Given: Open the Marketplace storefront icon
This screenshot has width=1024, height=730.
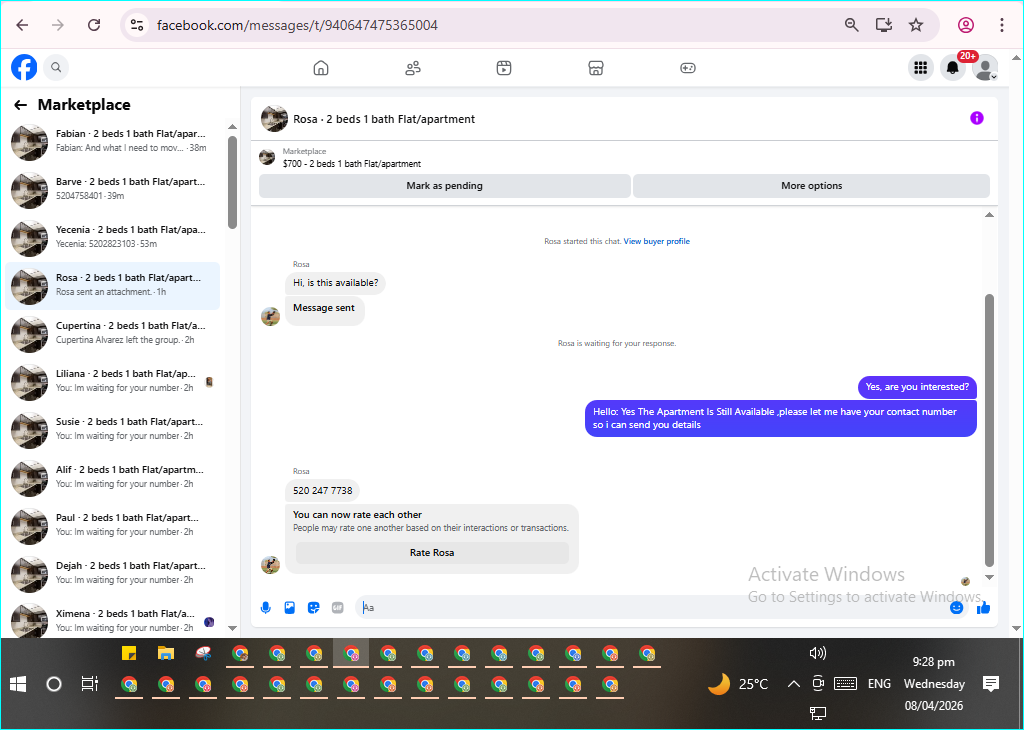Looking at the screenshot, I should [x=596, y=68].
